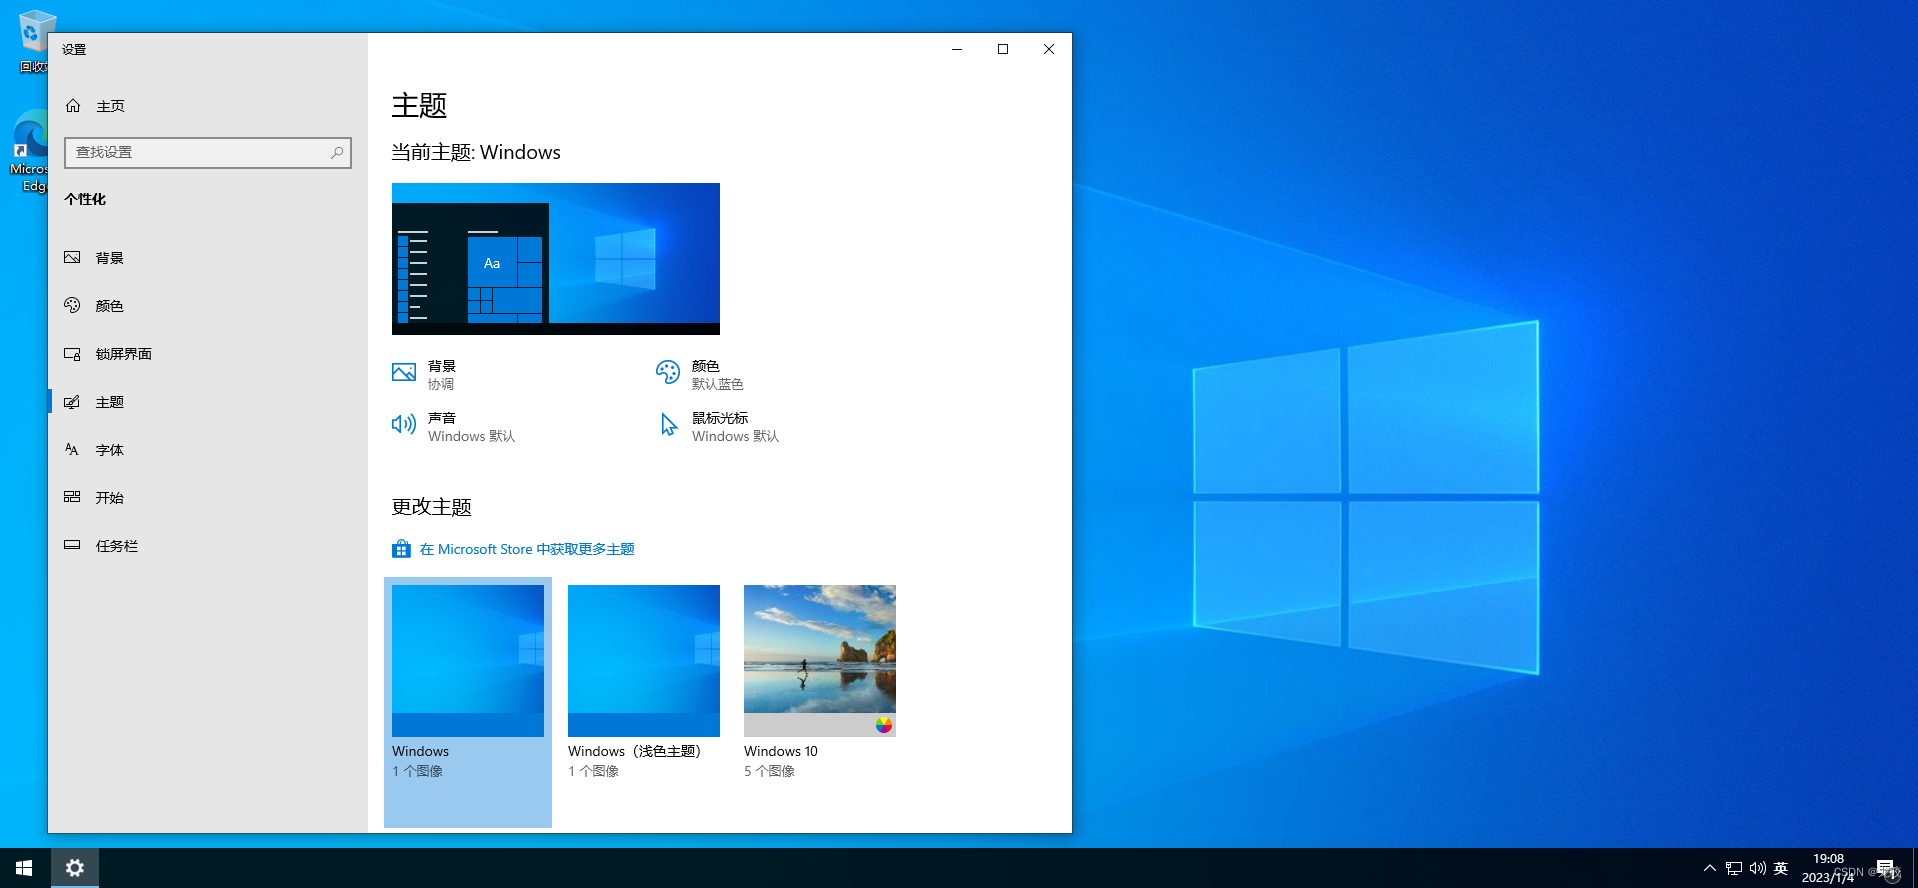Open 协调 background setting text

(441, 384)
